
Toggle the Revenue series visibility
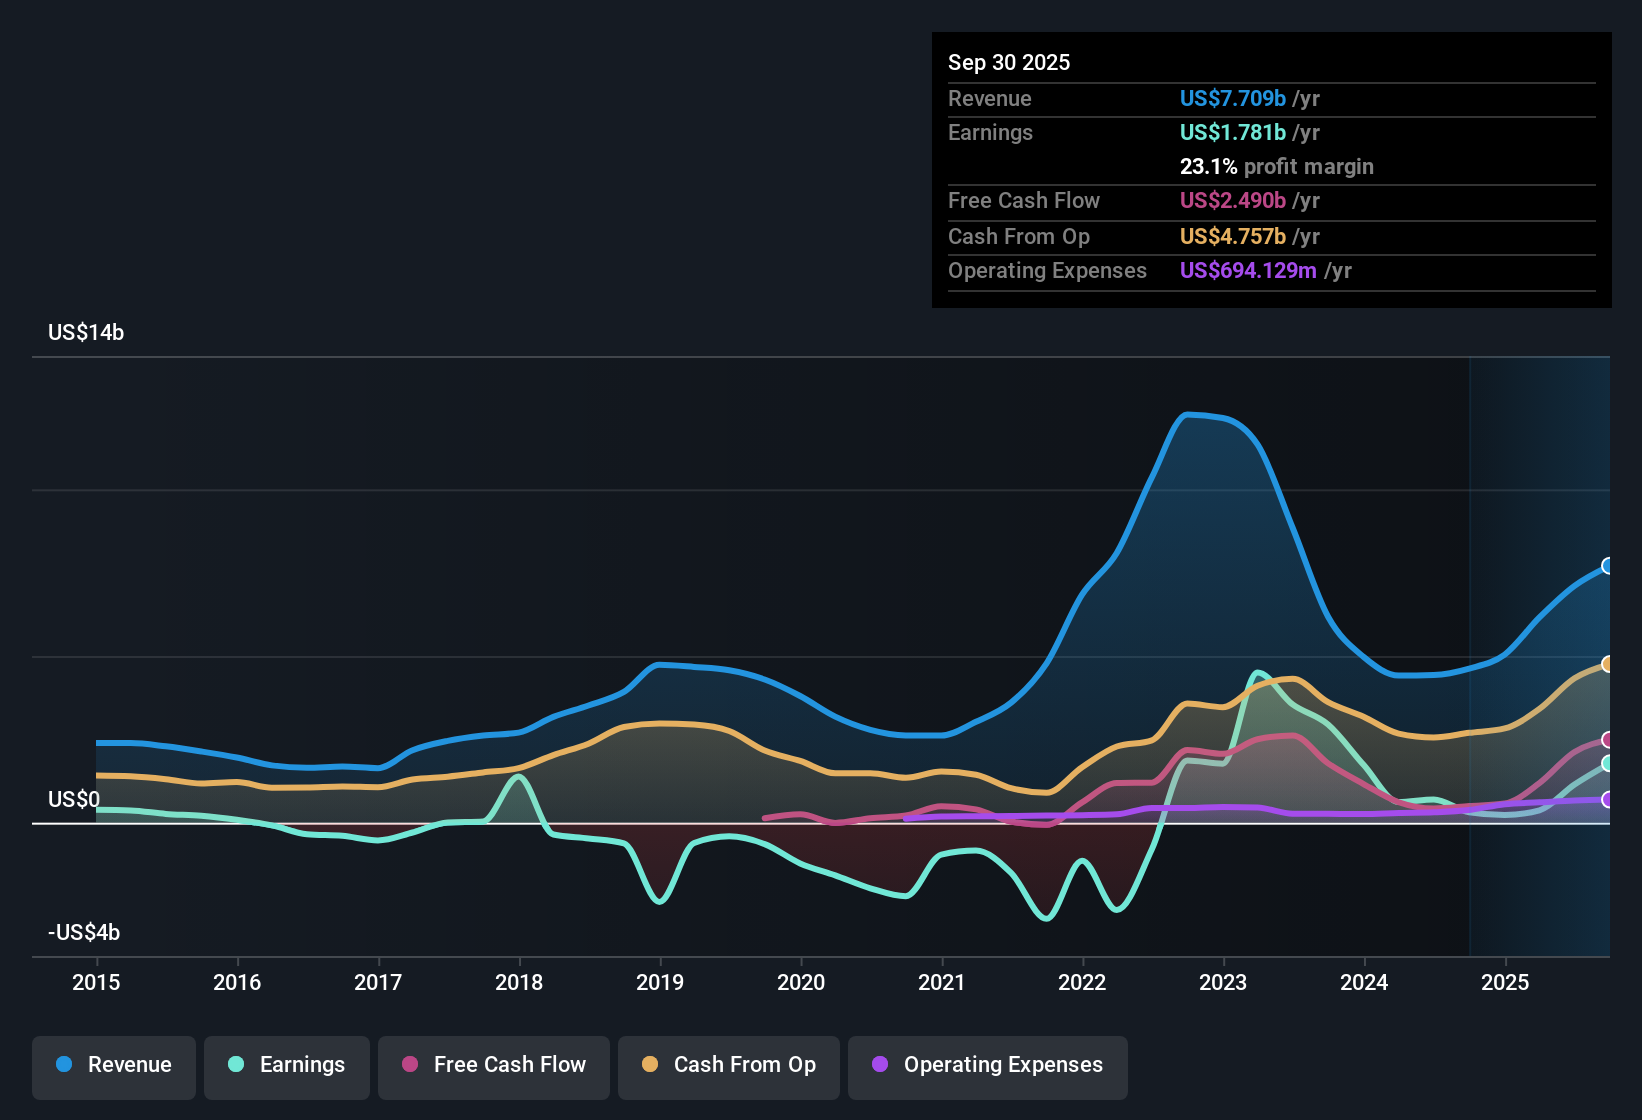click(113, 1065)
